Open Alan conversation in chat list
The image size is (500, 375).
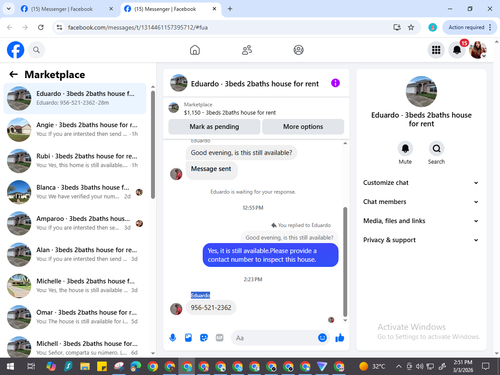click(x=75, y=255)
